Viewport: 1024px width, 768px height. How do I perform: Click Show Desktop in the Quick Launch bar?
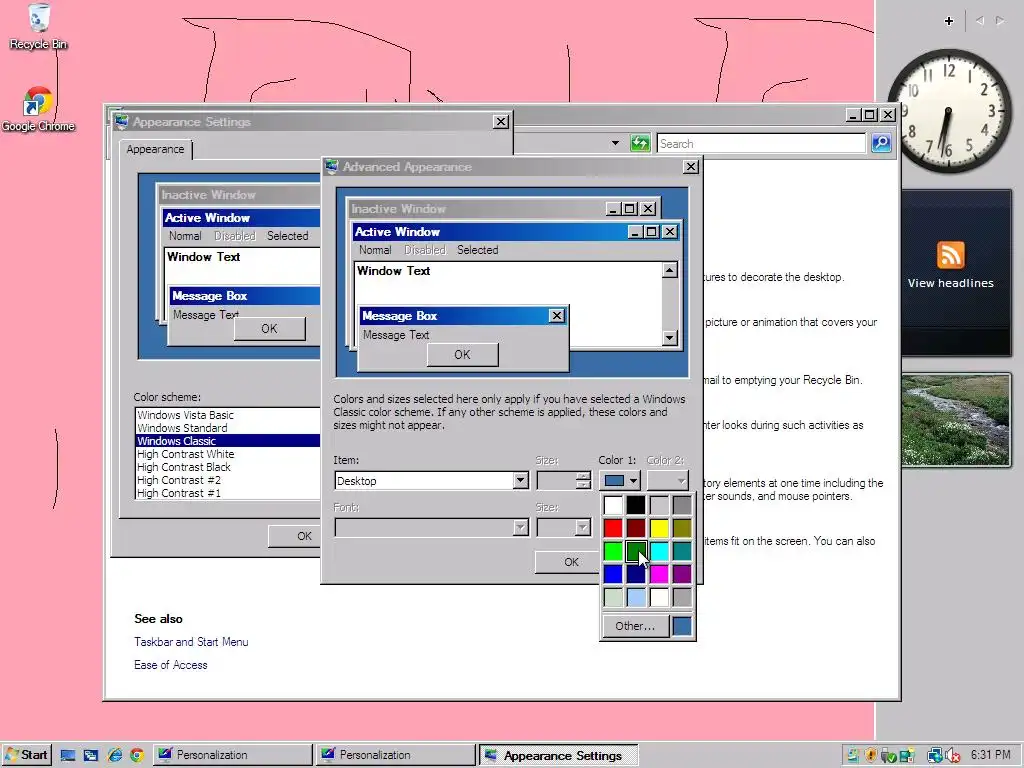click(67, 755)
